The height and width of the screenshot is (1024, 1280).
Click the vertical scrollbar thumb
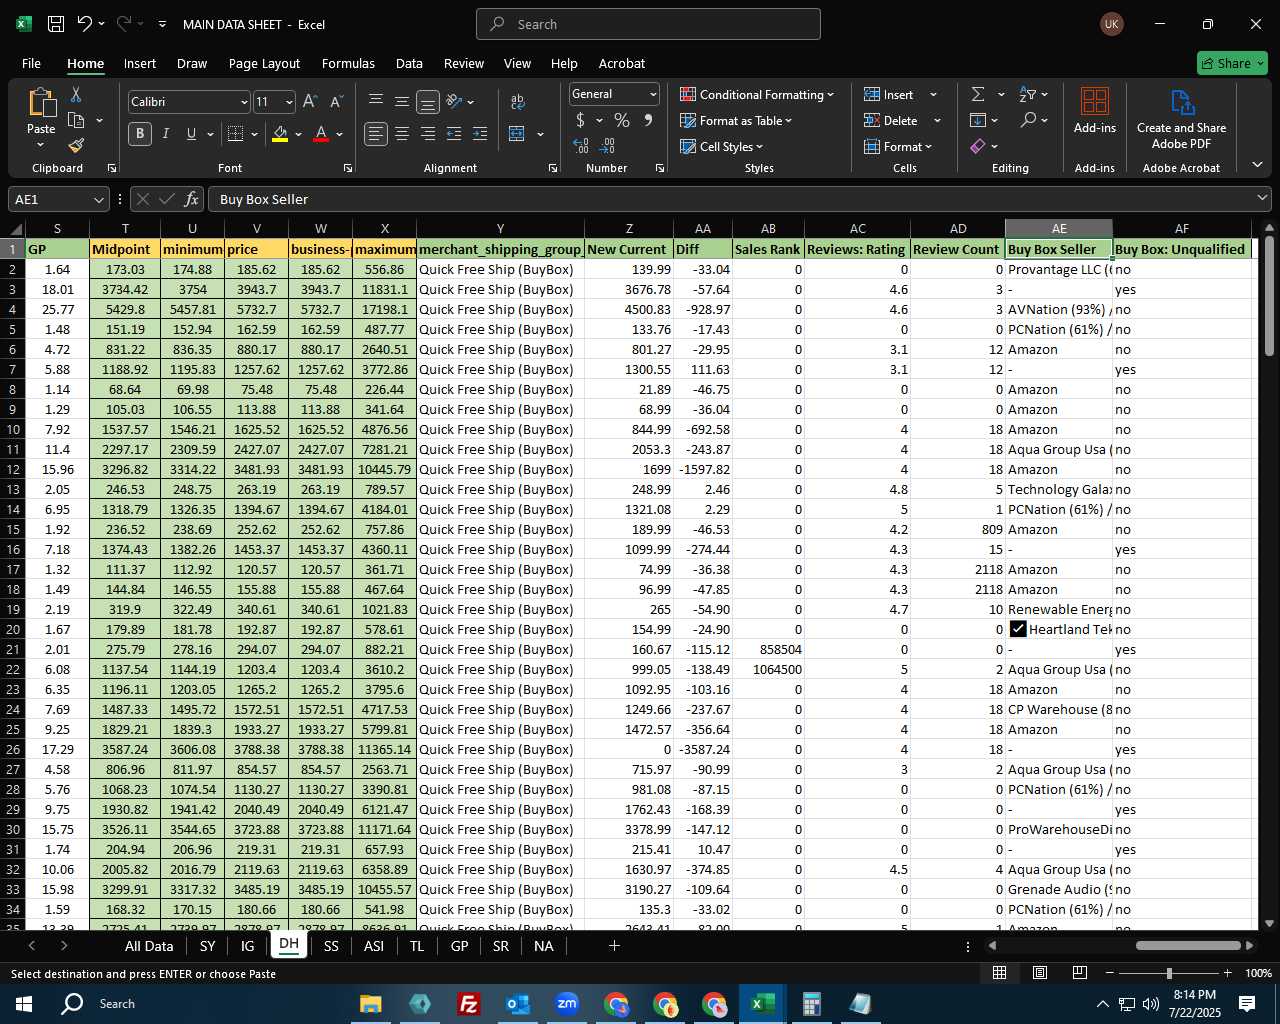pyautogui.click(x=1269, y=295)
